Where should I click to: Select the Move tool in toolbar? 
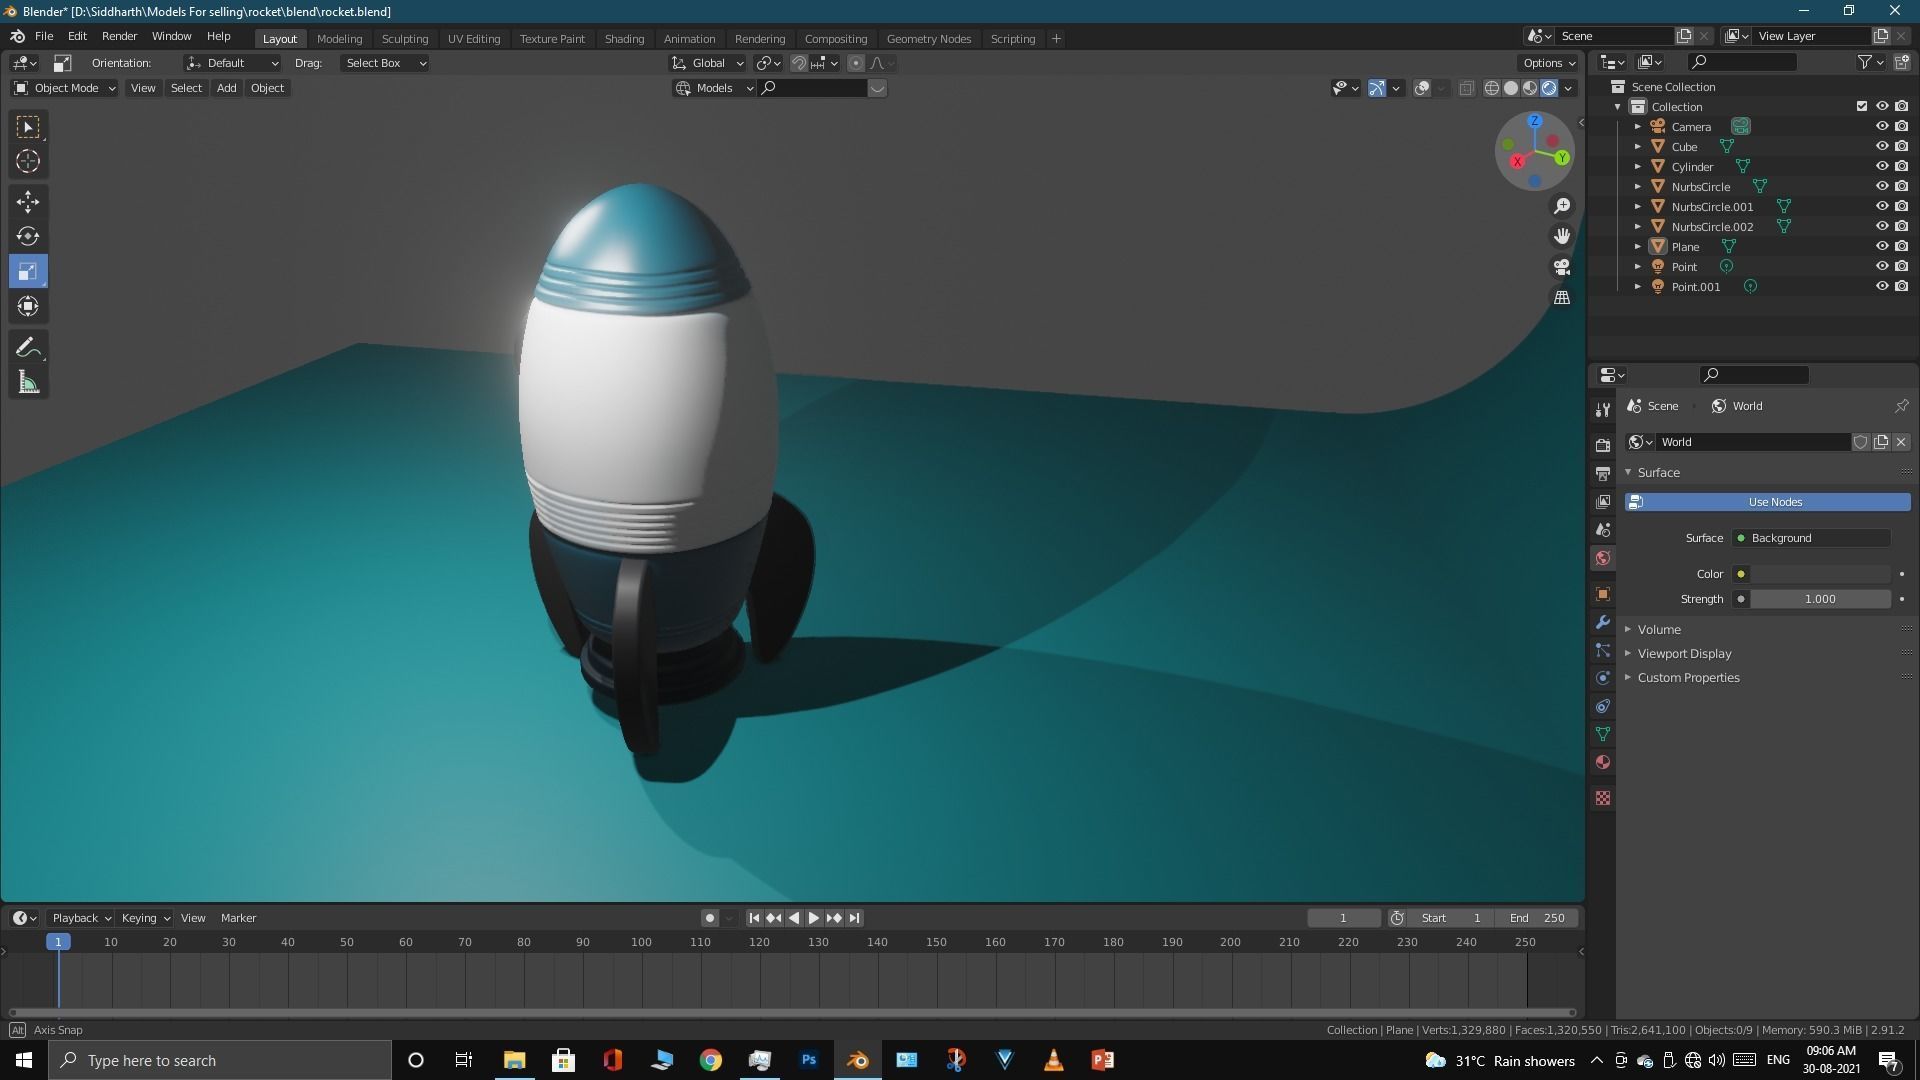(28, 201)
